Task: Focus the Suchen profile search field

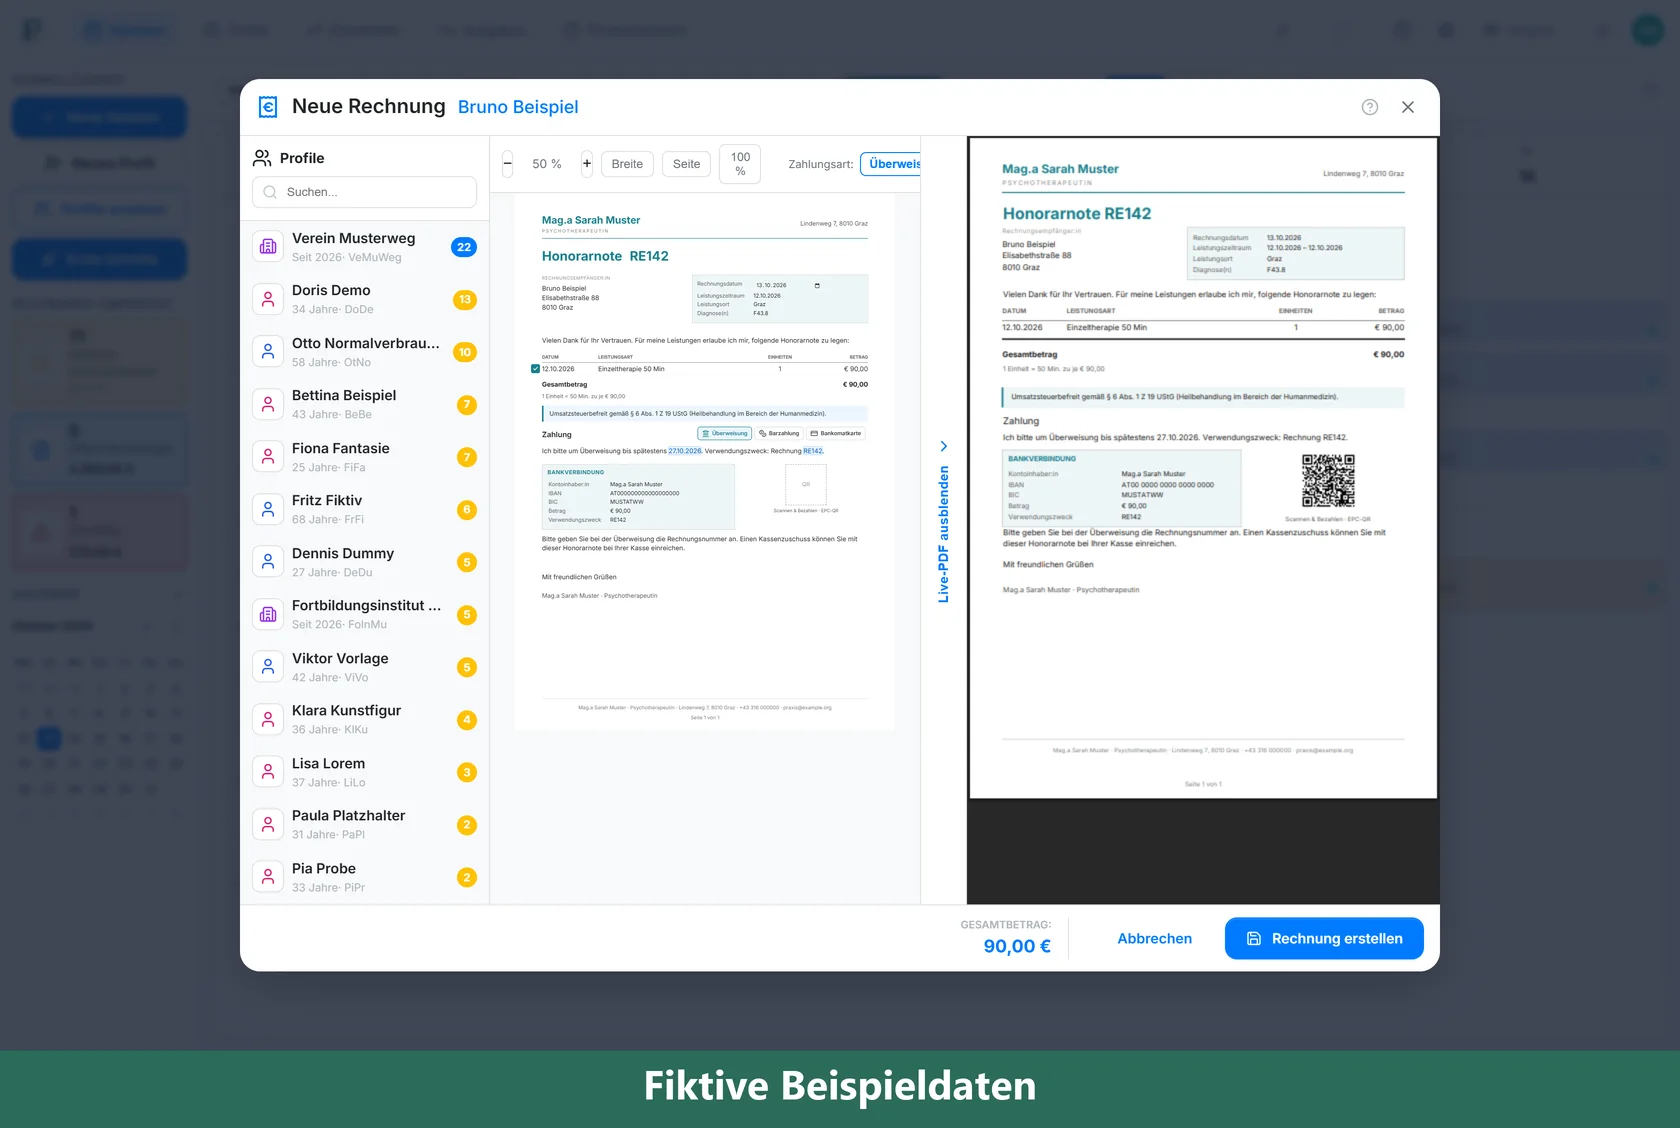Action: point(364,192)
